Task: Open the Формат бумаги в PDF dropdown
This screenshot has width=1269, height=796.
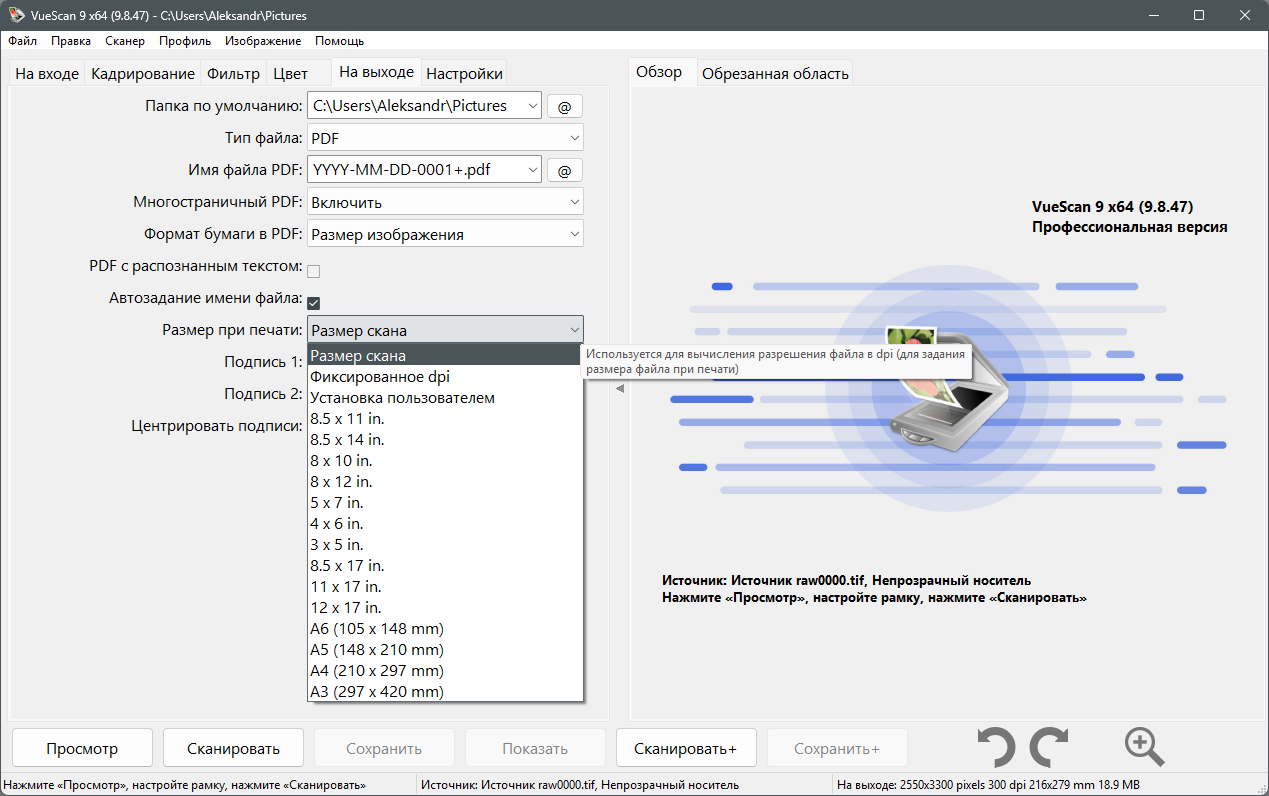Action: point(445,234)
